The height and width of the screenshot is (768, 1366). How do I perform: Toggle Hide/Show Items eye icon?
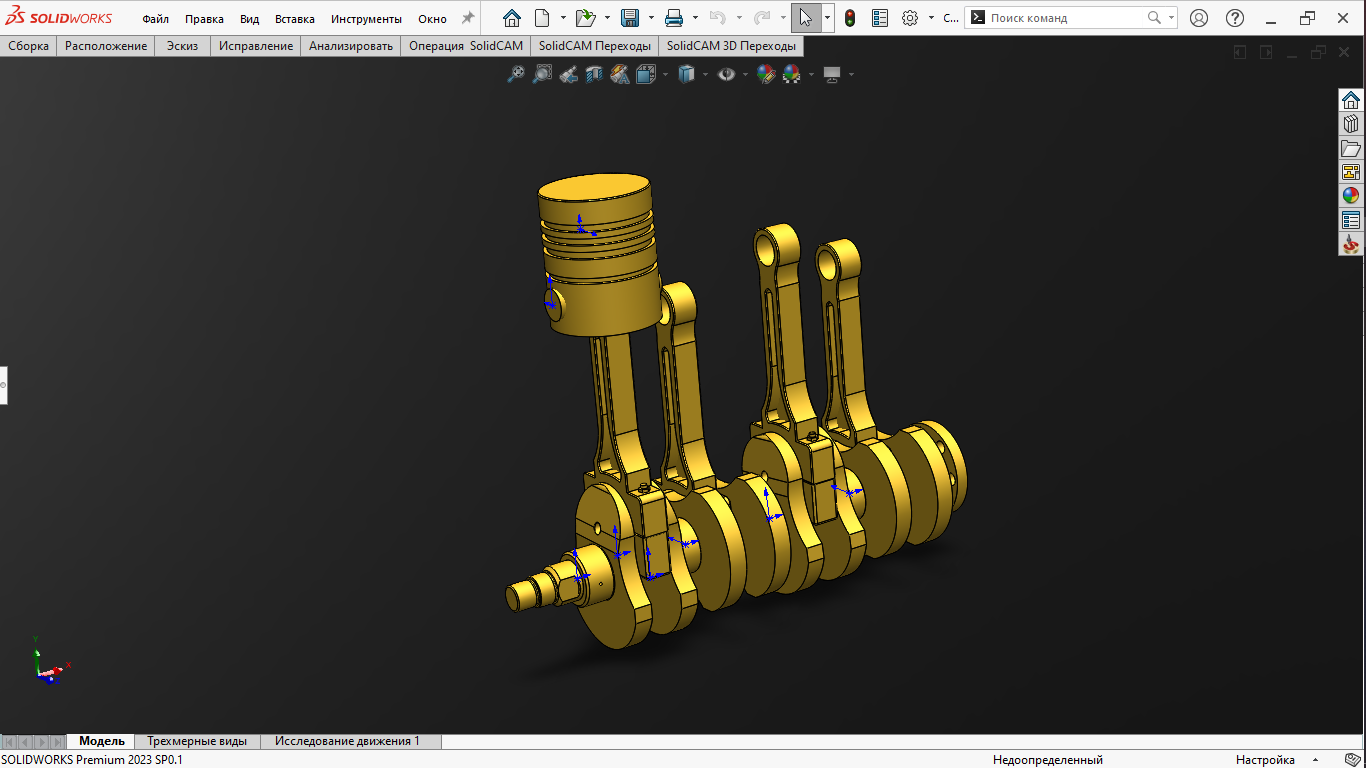(x=727, y=74)
